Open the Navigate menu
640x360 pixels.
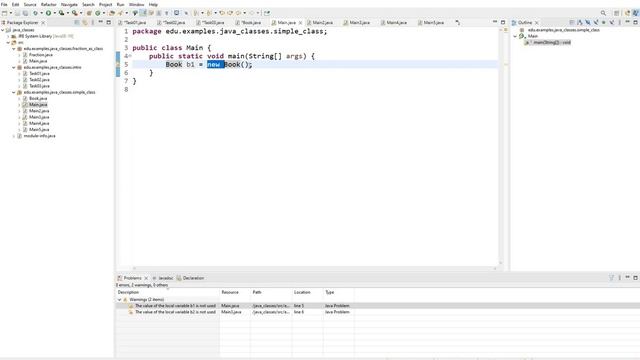(69, 4)
